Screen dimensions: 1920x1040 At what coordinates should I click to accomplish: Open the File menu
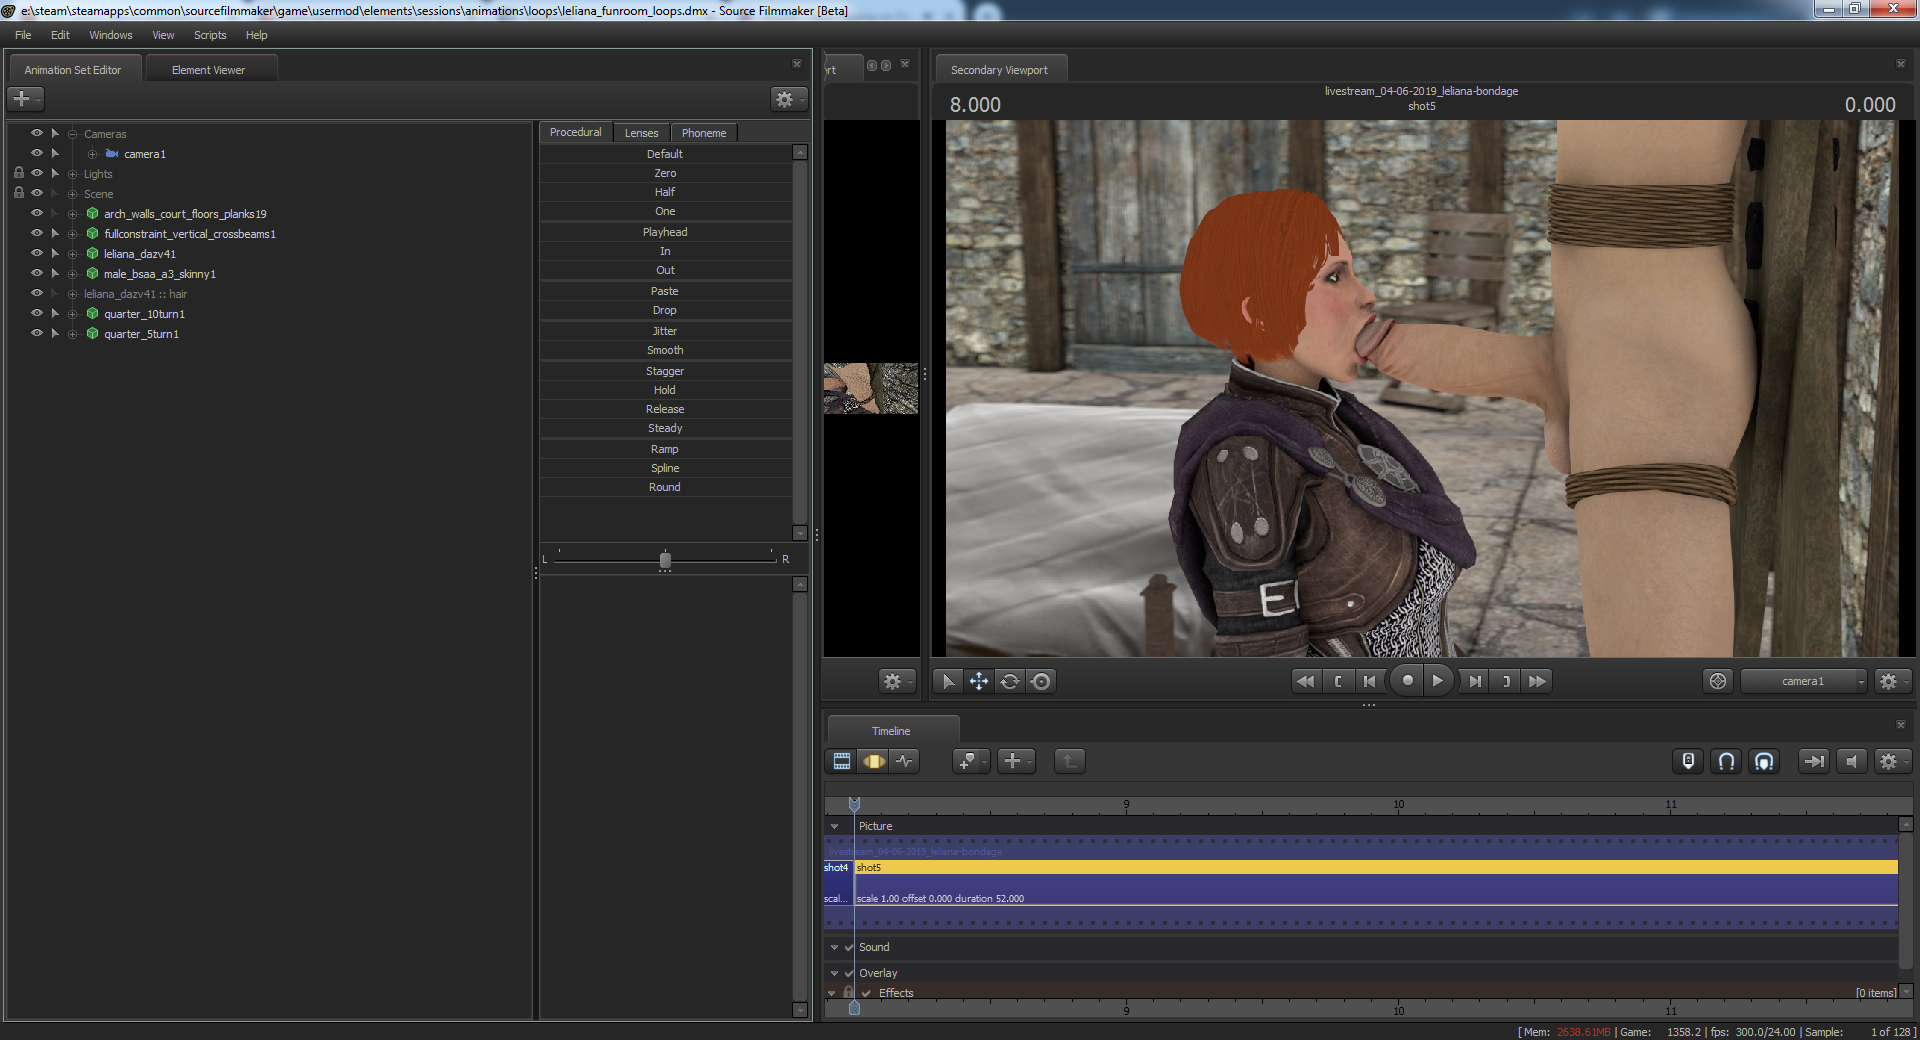click(x=23, y=35)
